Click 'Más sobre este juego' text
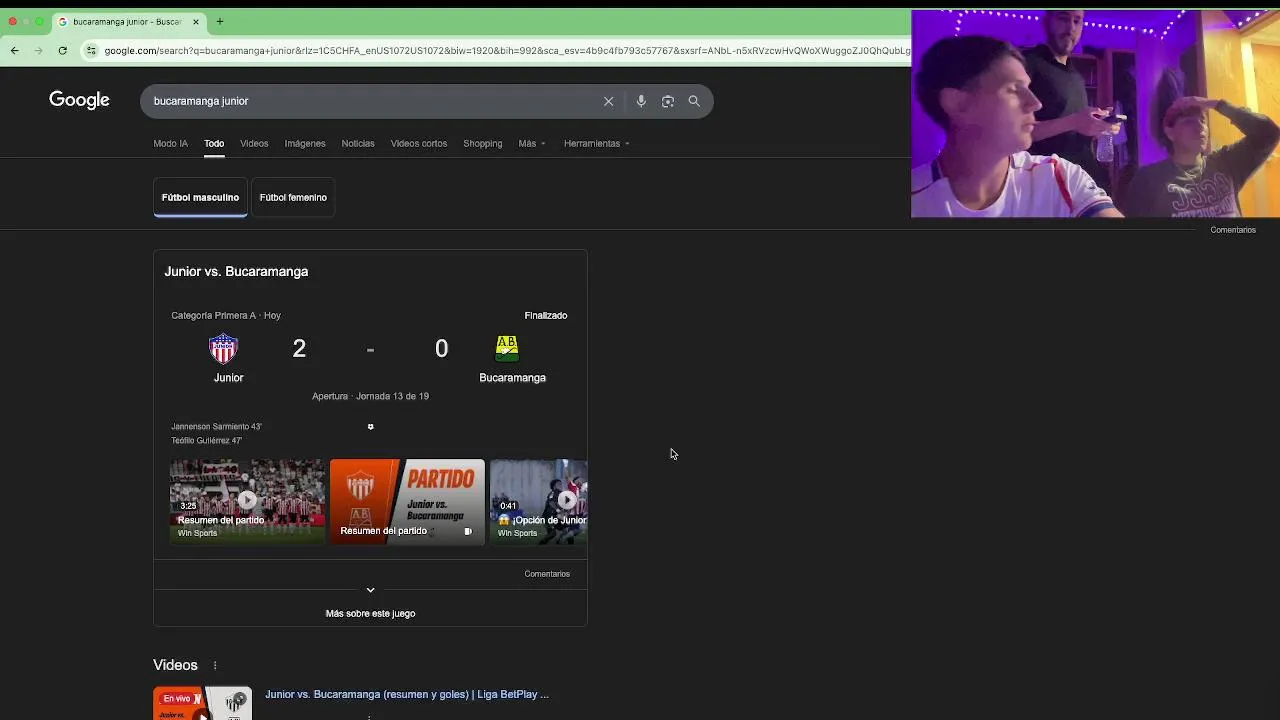1280x720 pixels. point(370,613)
